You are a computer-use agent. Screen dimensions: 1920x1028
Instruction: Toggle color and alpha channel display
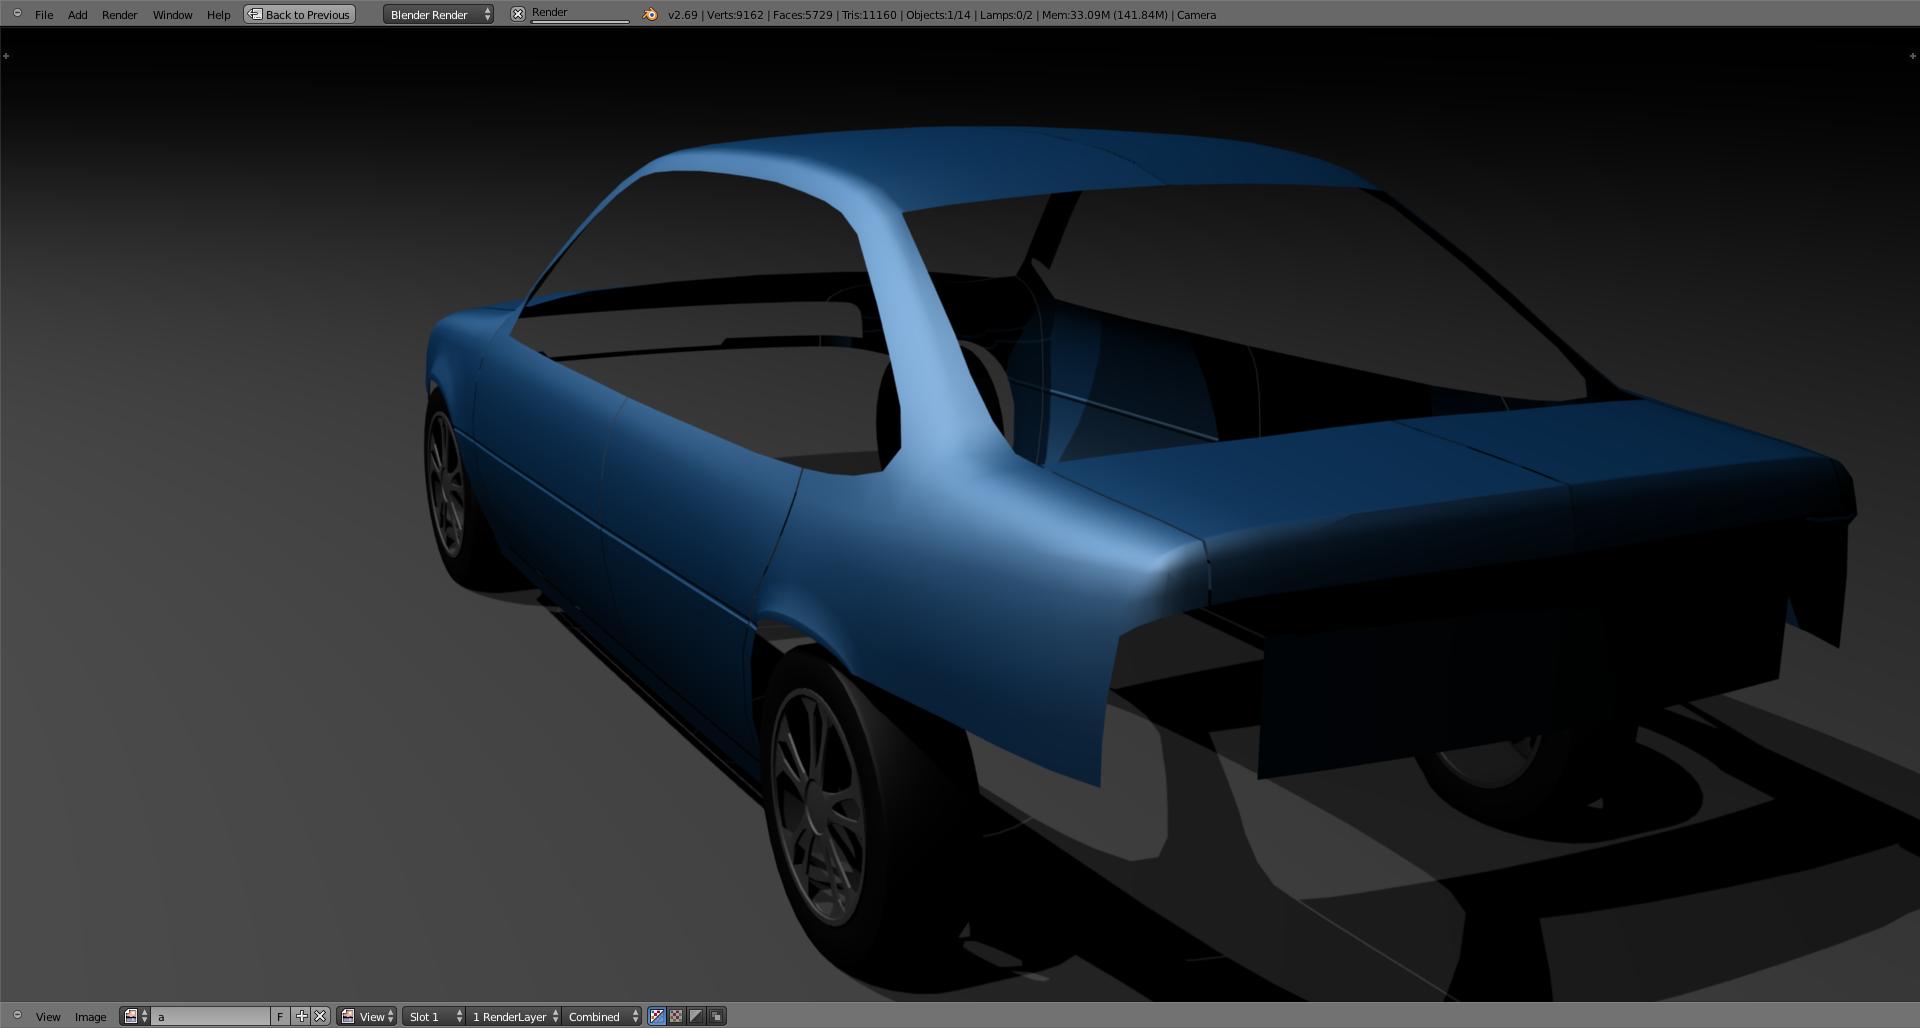tap(657, 1016)
